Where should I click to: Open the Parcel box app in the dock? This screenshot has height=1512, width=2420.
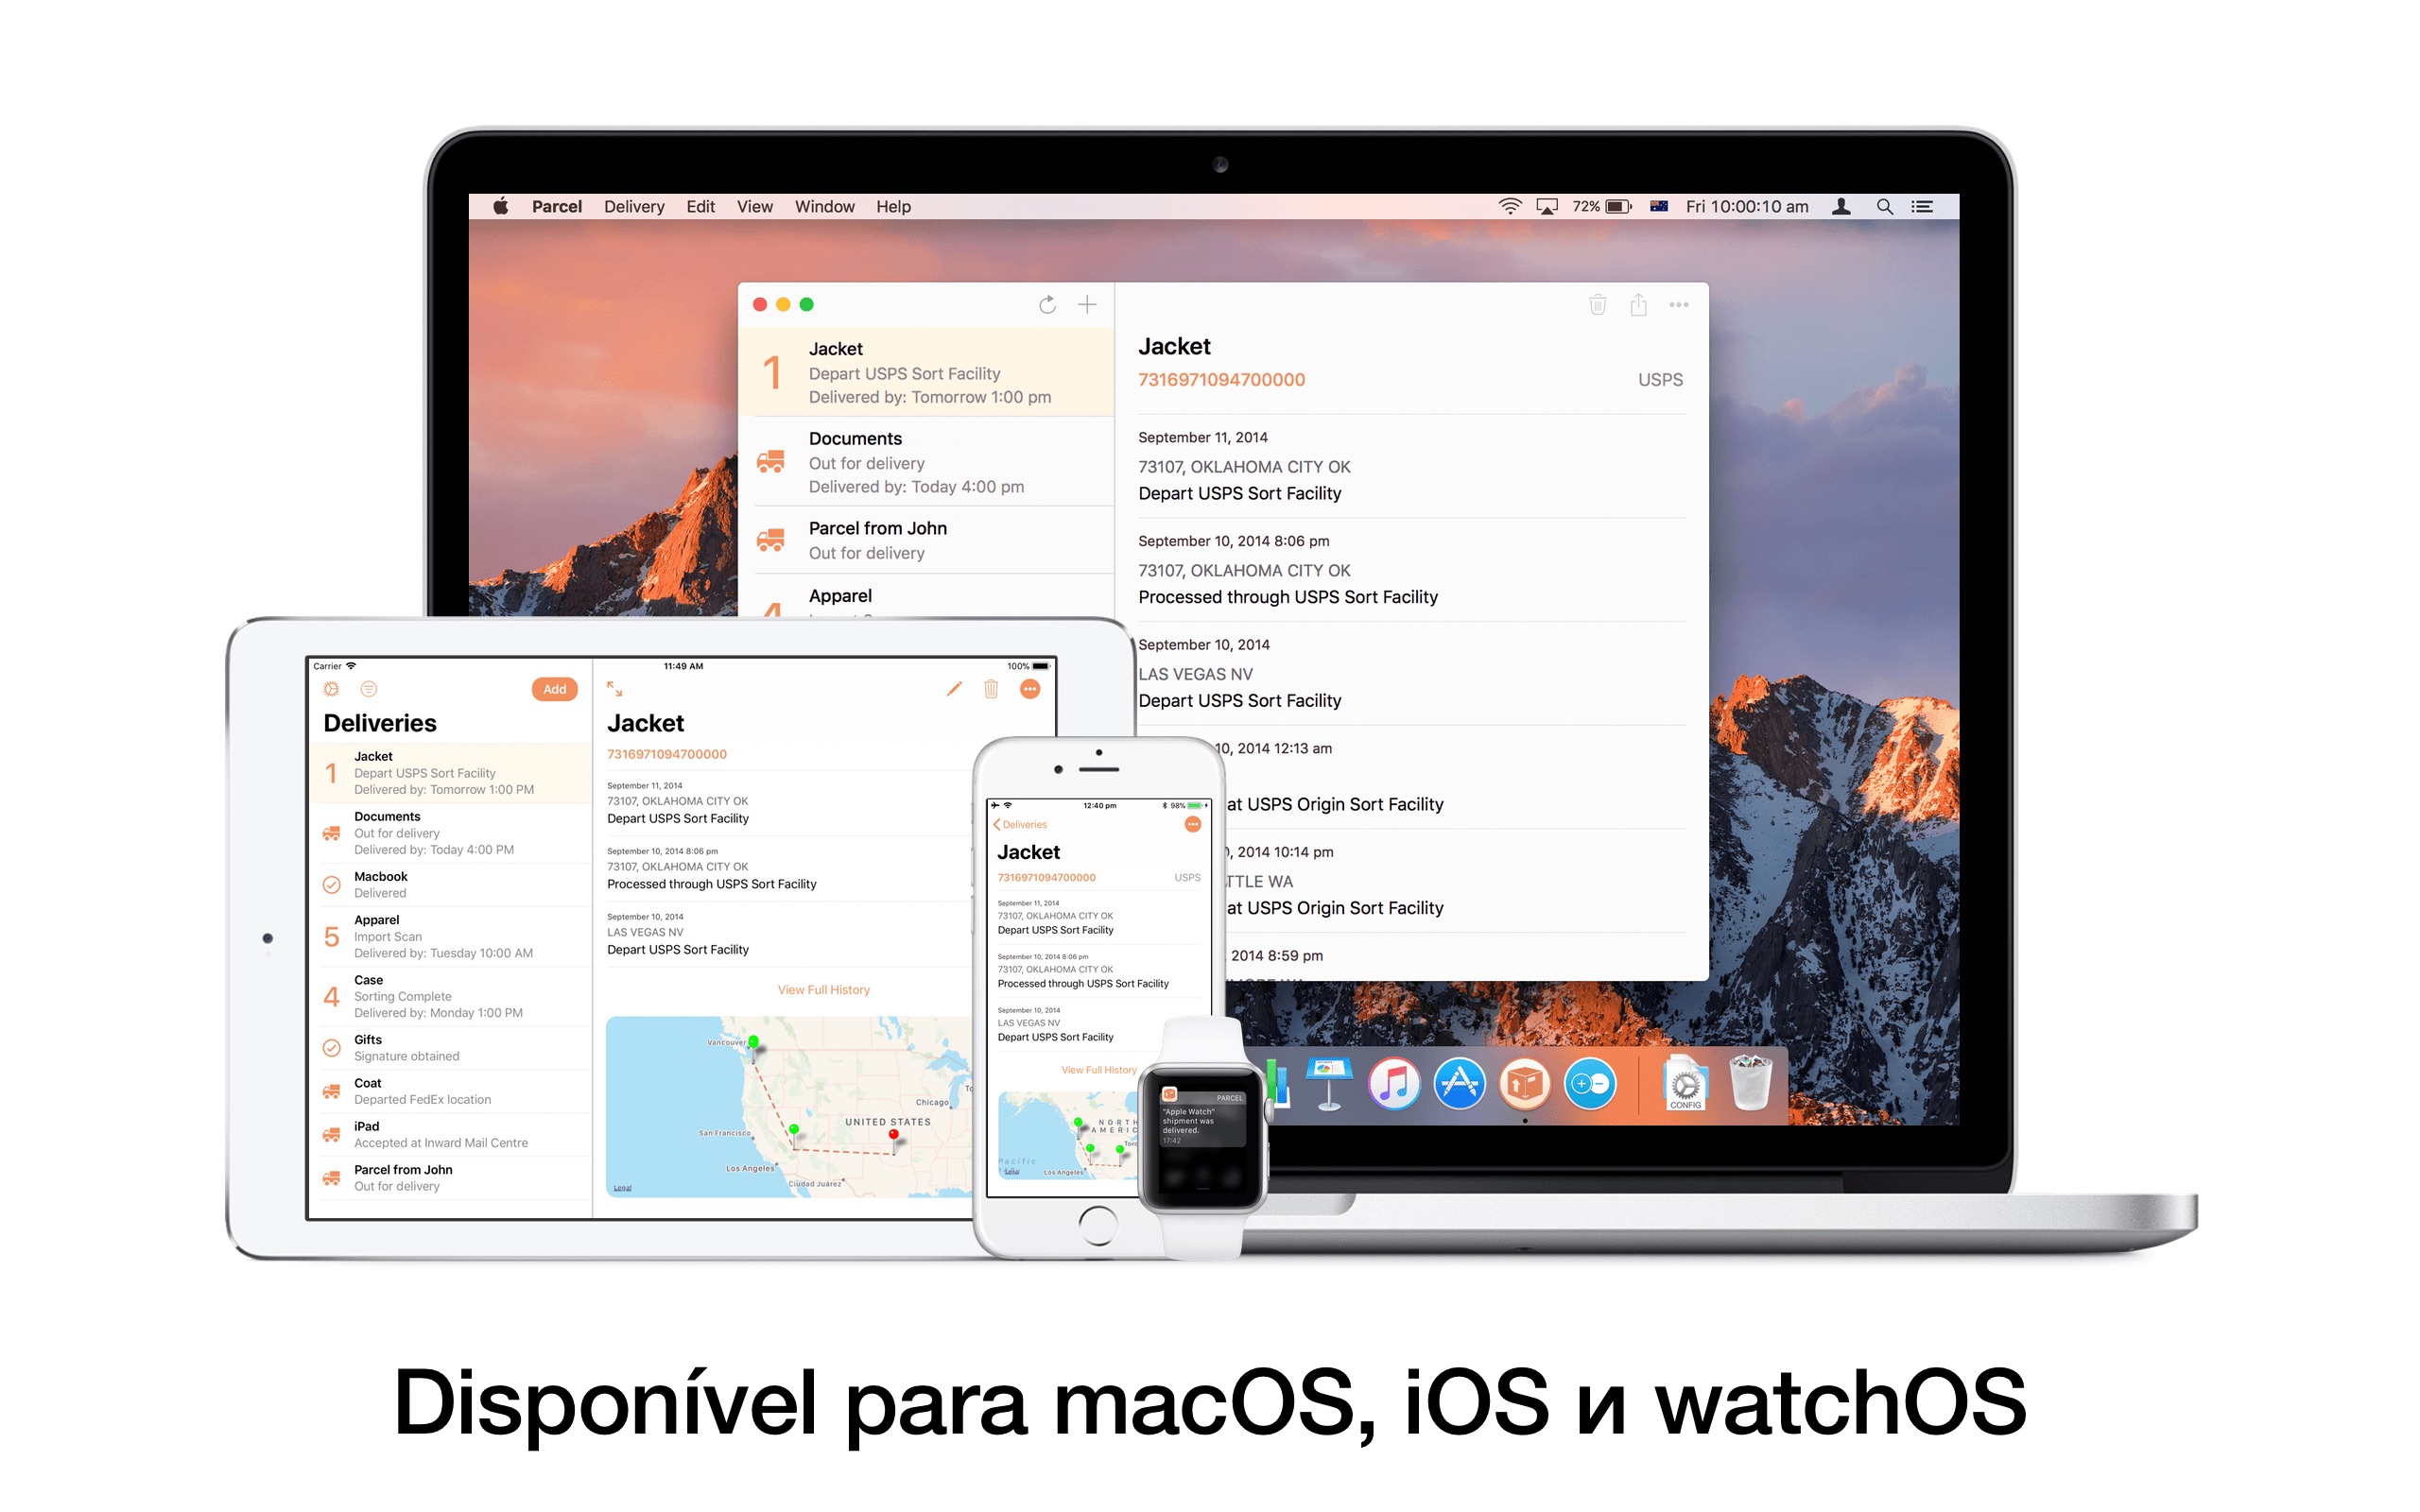click(x=1525, y=1084)
